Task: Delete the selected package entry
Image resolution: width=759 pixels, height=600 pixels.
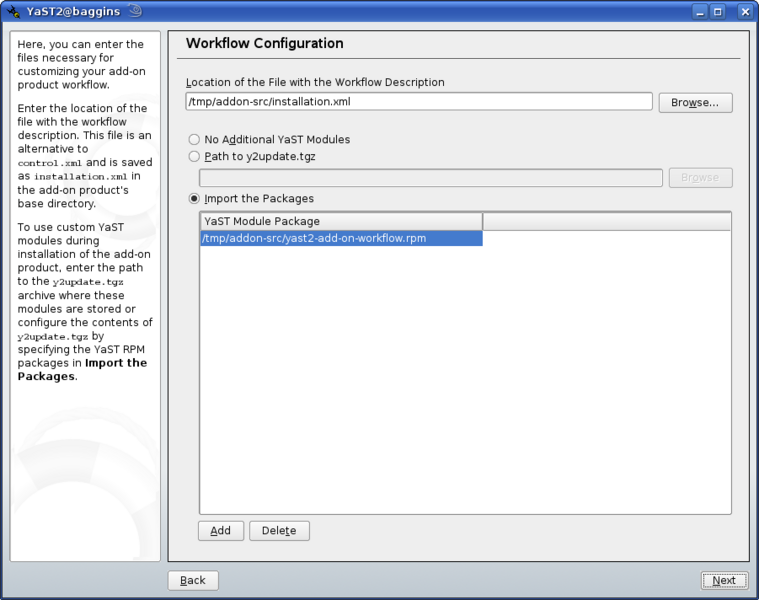Action: click(279, 531)
